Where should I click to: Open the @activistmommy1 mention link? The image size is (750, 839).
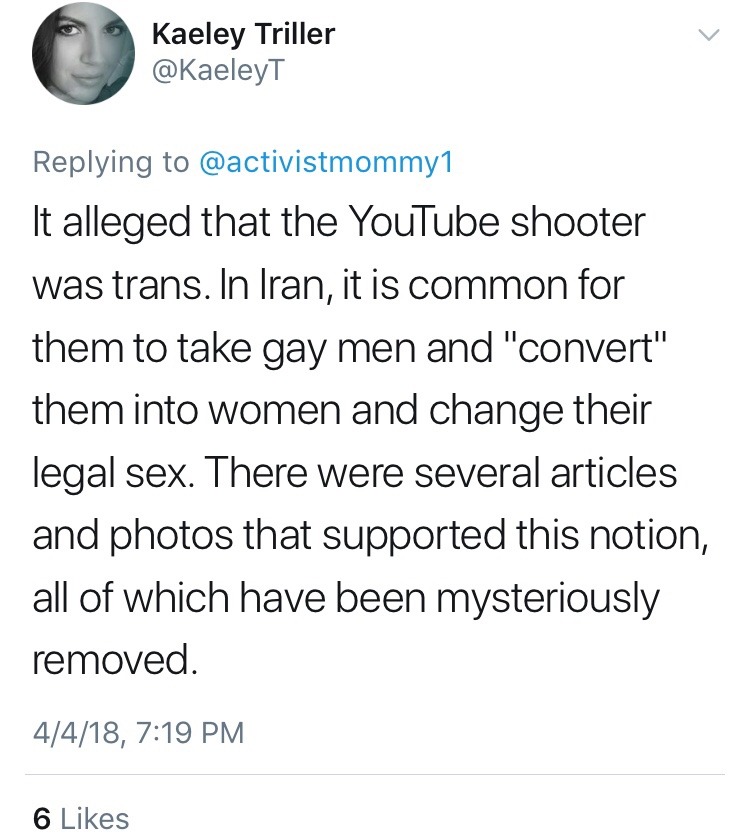(324, 164)
